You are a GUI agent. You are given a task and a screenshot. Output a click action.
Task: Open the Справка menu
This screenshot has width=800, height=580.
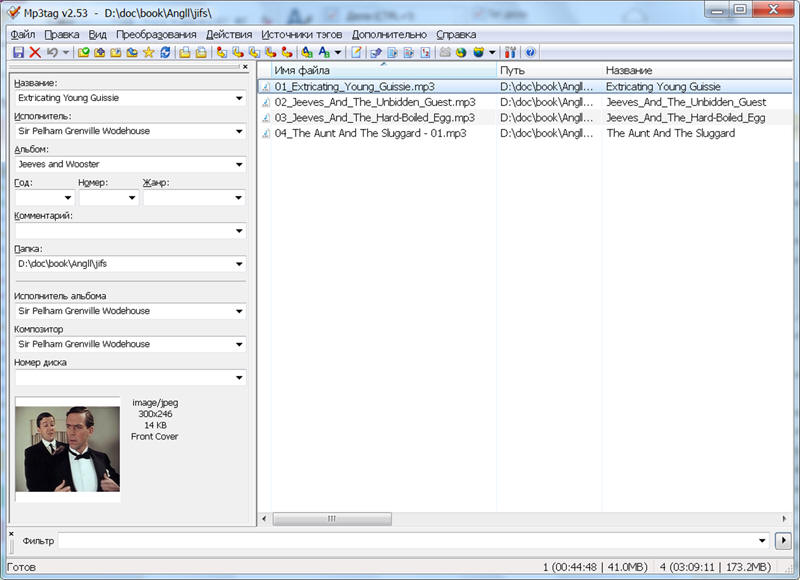pos(456,34)
